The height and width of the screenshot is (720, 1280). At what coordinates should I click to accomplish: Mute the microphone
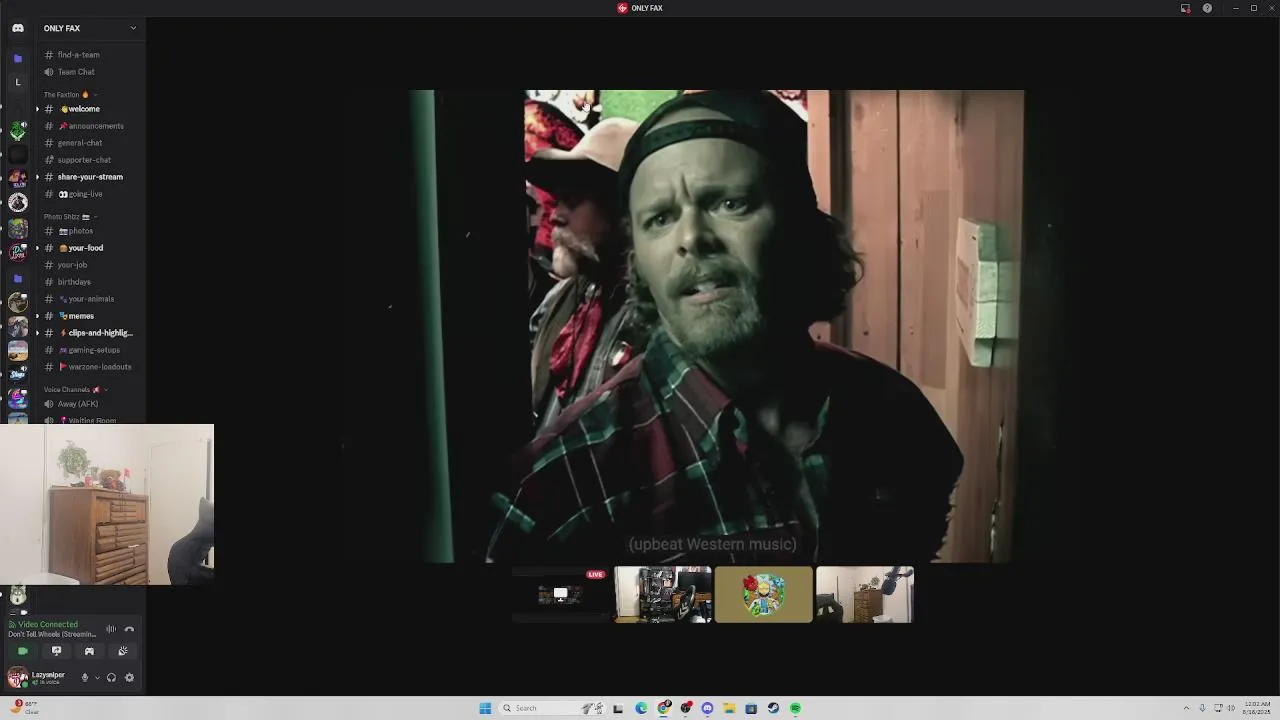[85, 677]
